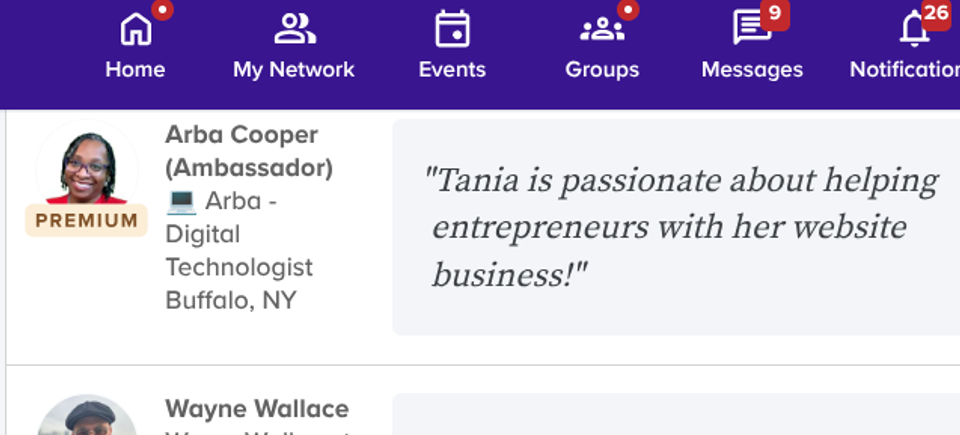Click the Events menu label

[452, 69]
